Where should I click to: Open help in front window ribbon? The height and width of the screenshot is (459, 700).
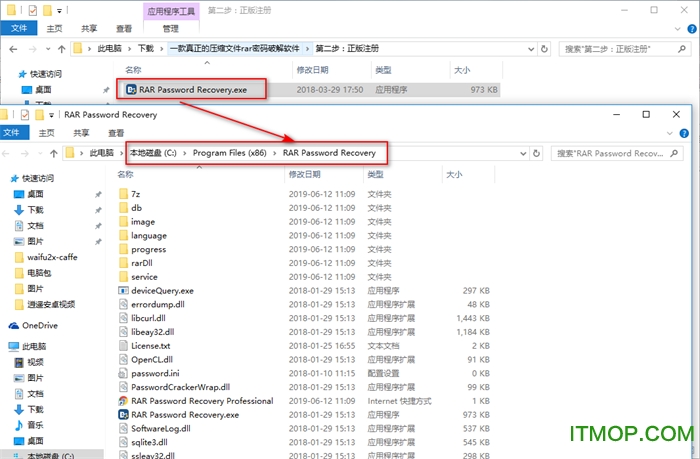click(x=683, y=134)
